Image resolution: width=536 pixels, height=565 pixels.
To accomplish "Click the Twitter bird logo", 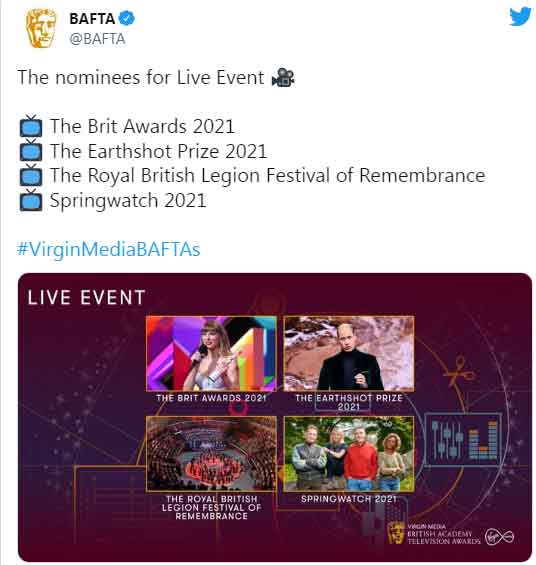I will (x=520, y=16).
